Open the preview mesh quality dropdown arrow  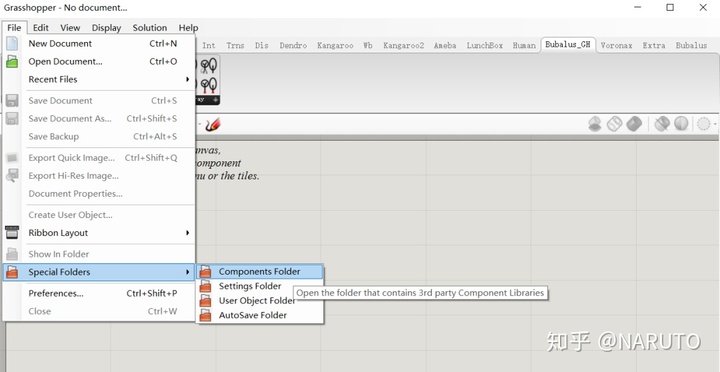coord(715,124)
